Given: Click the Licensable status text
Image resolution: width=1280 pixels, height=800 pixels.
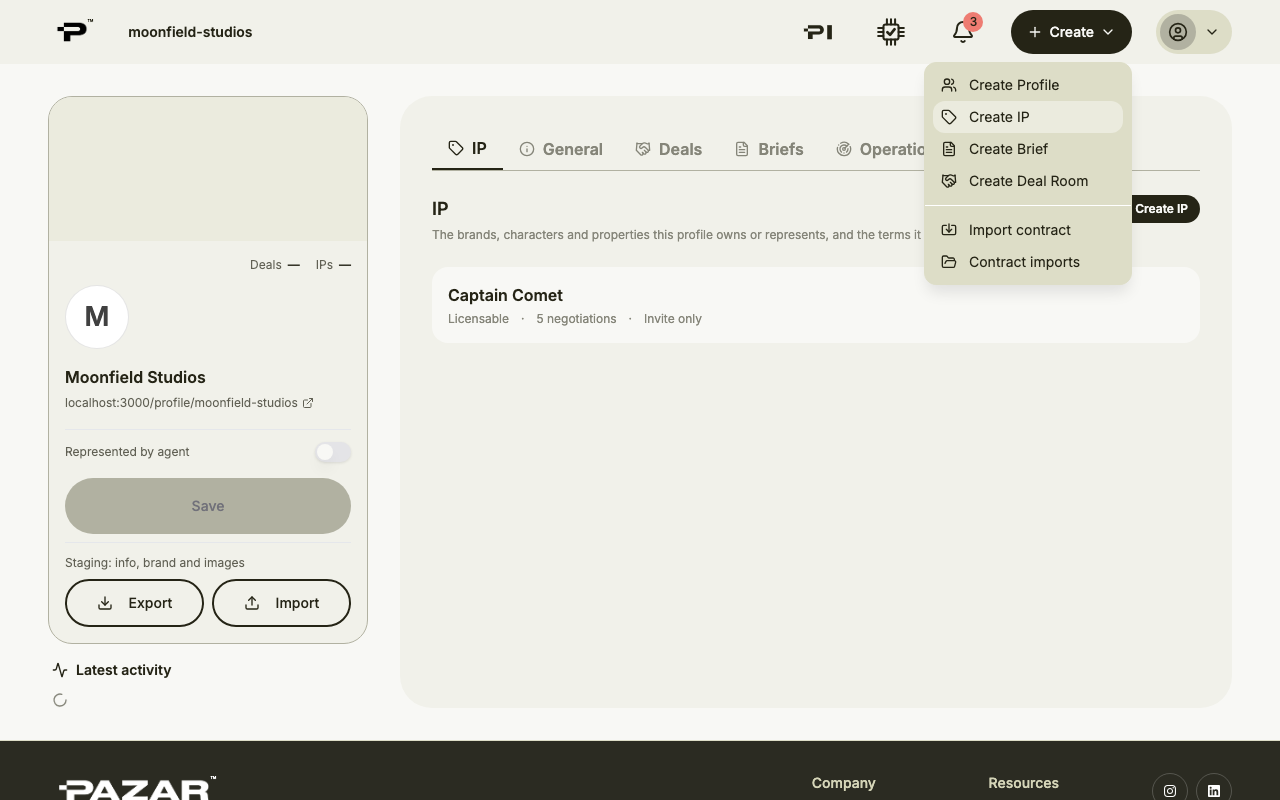Looking at the screenshot, I should pyautogui.click(x=478, y=319).
